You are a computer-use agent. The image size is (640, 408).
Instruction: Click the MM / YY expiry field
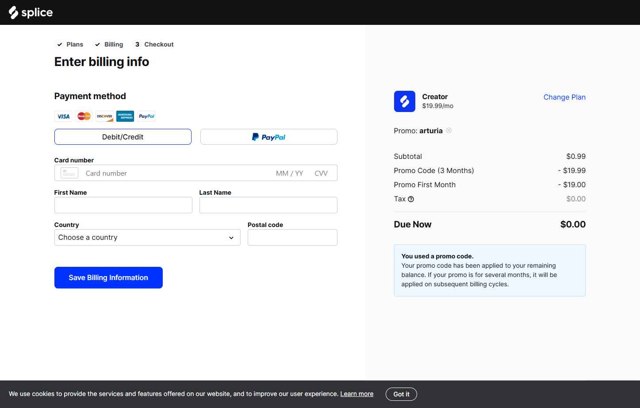click(x=289, y=173)
